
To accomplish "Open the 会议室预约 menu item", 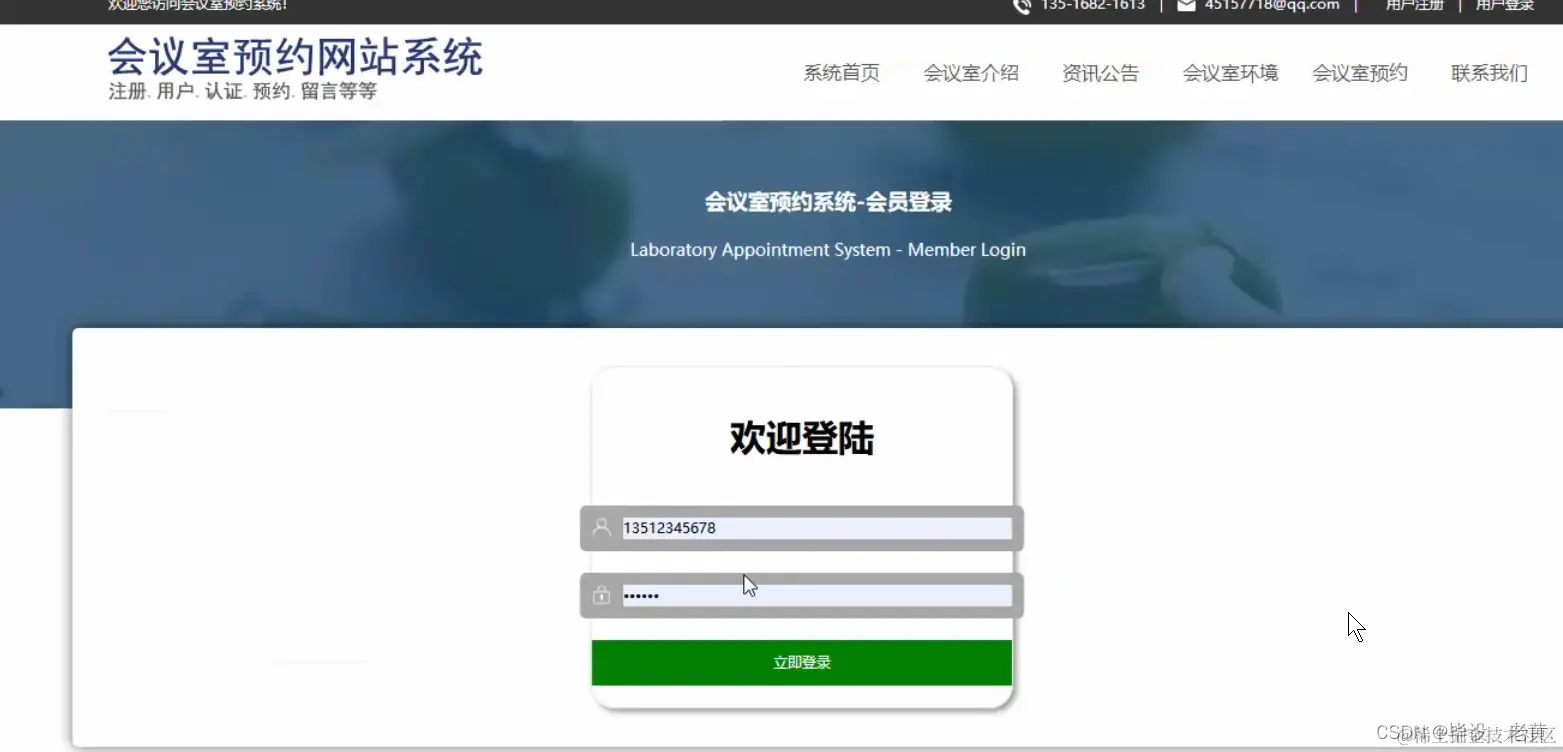I will tap(1358, 72).
